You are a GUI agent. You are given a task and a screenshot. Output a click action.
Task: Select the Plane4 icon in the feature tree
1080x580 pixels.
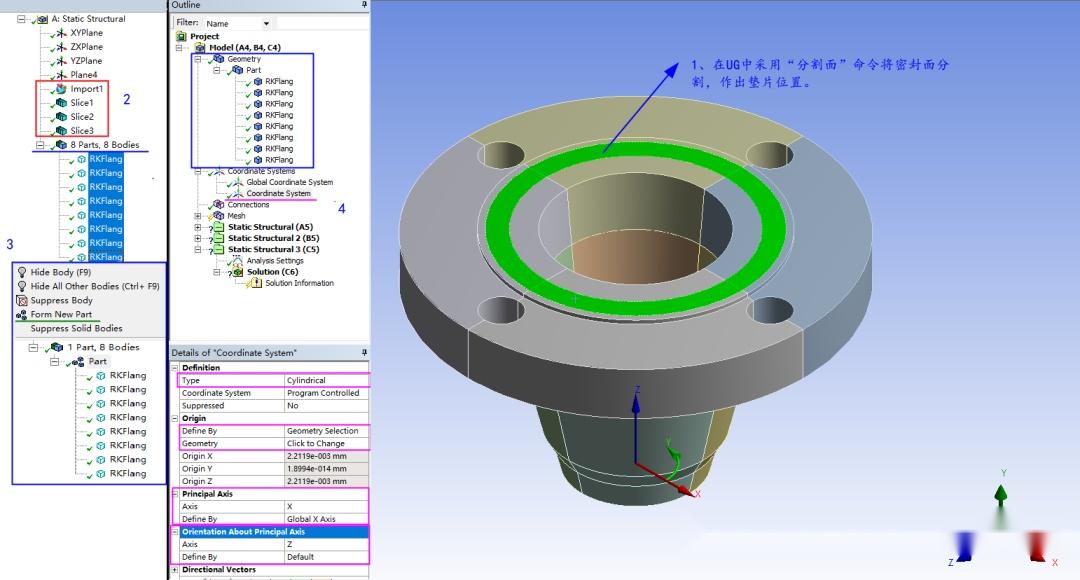[60, 74]
